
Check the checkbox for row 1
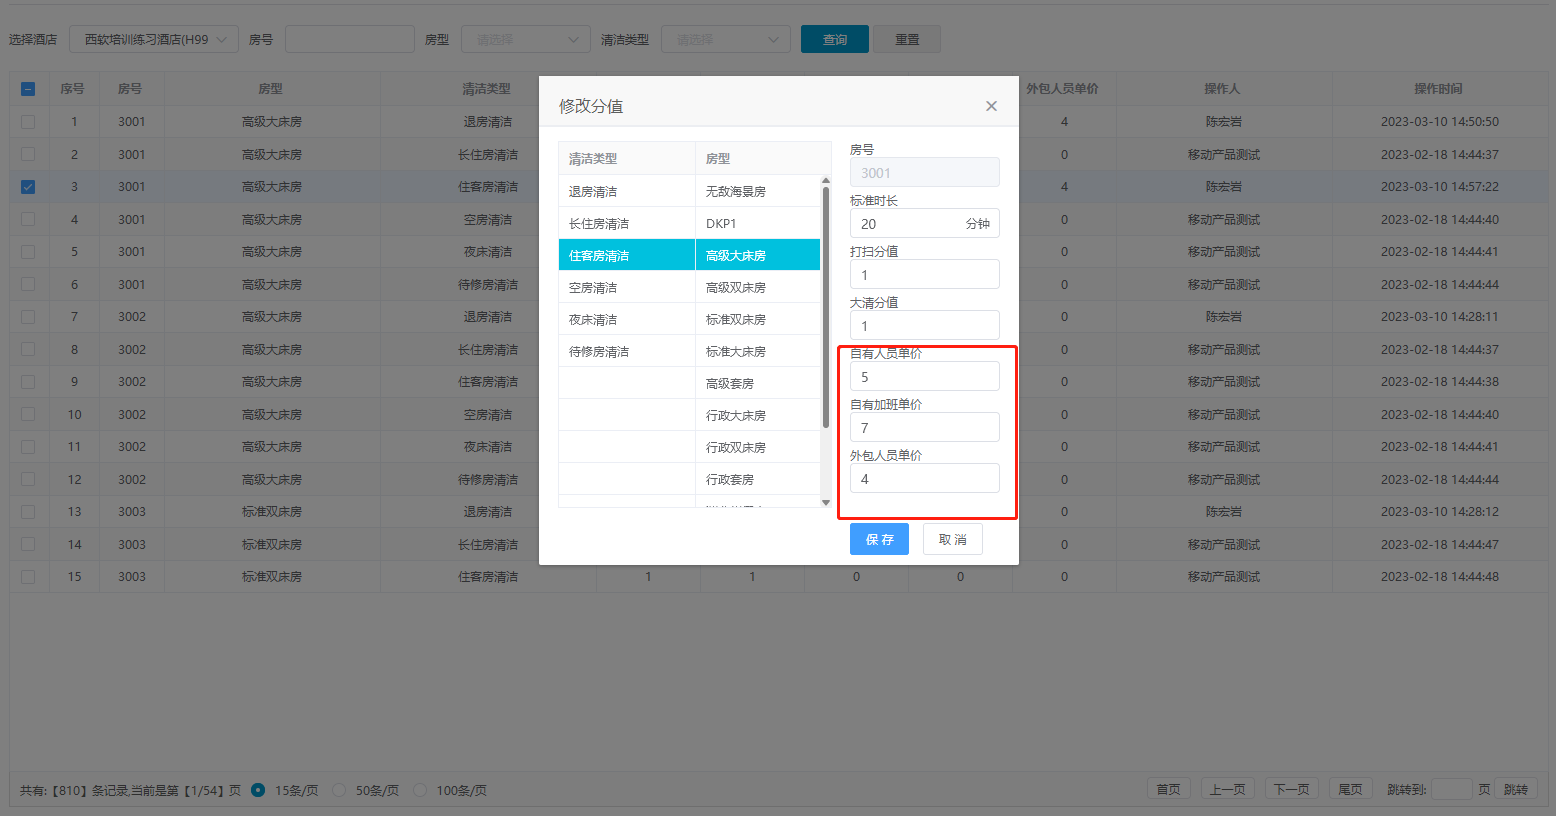[x=28, y=122]
